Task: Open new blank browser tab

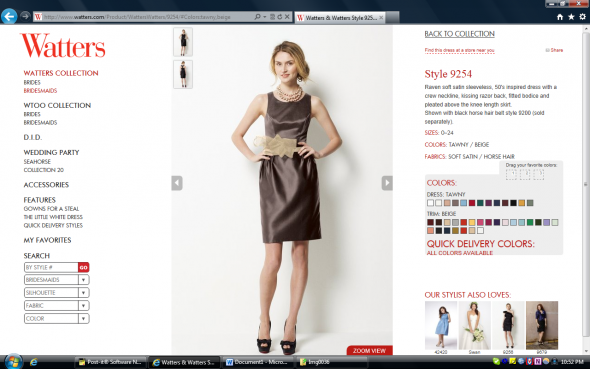Action: pyautogui.click(x=392, y=18)
